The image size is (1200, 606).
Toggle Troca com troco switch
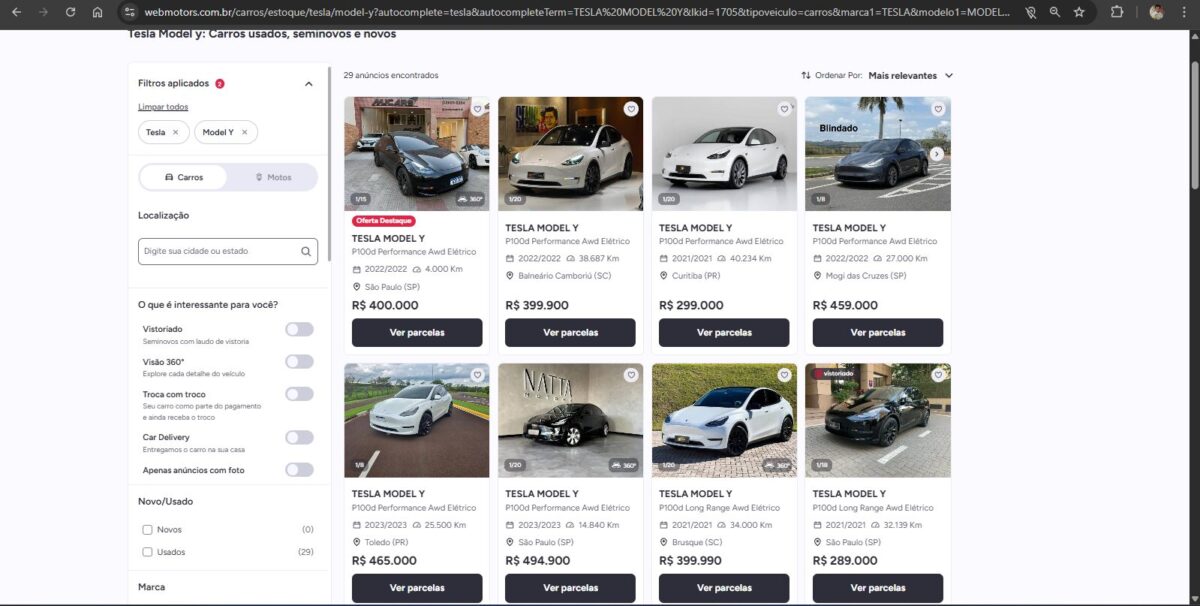[299, 394]
